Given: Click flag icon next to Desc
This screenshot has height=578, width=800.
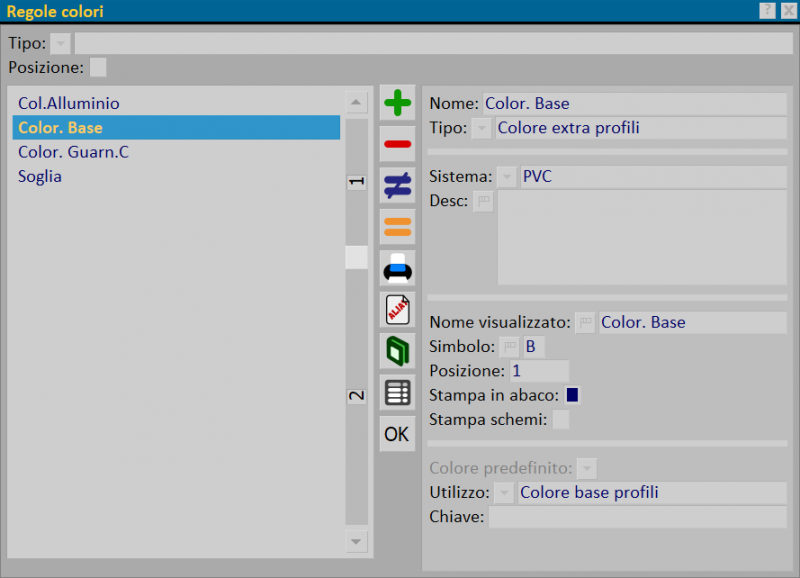Looking at the screenshot, I should click(x=483, y=201).
